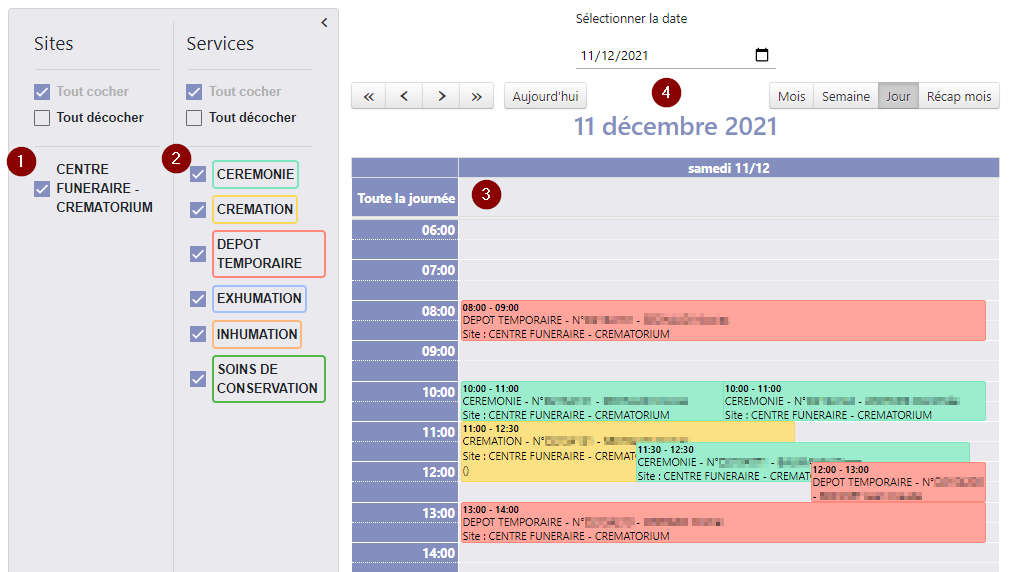This screenshot has height=572, width=1014.
Task: Open the 12:00 - 13:00 DEPOT TEMPORAIRE event
Action: (898, 482)
